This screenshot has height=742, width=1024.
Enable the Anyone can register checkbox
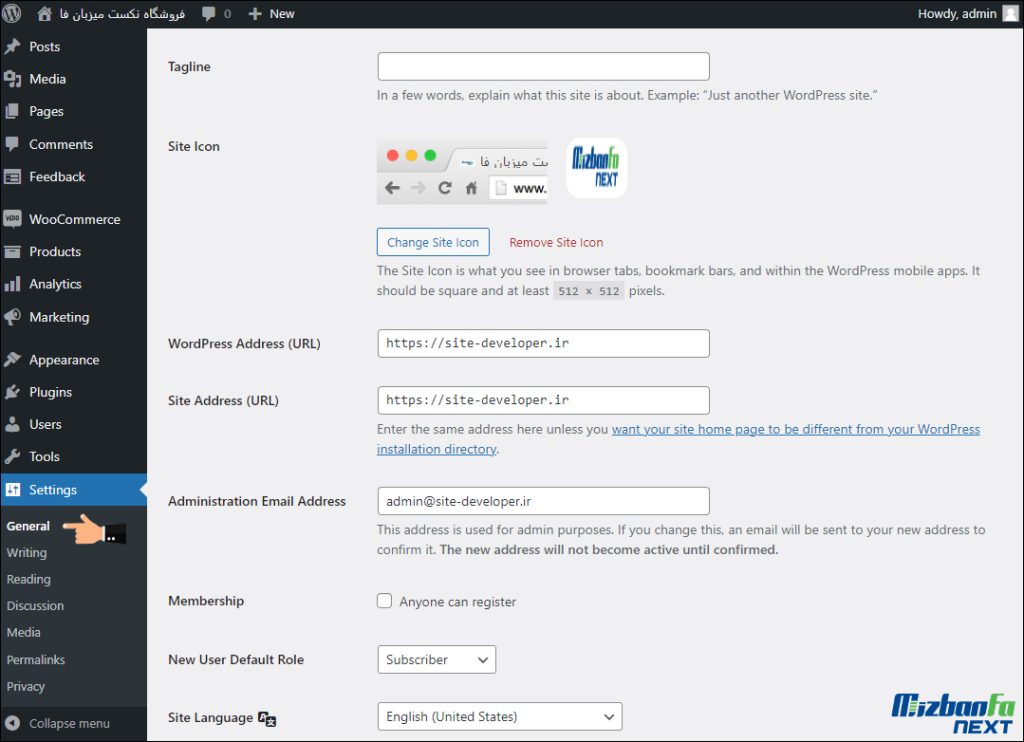click(x=384, y=601)
